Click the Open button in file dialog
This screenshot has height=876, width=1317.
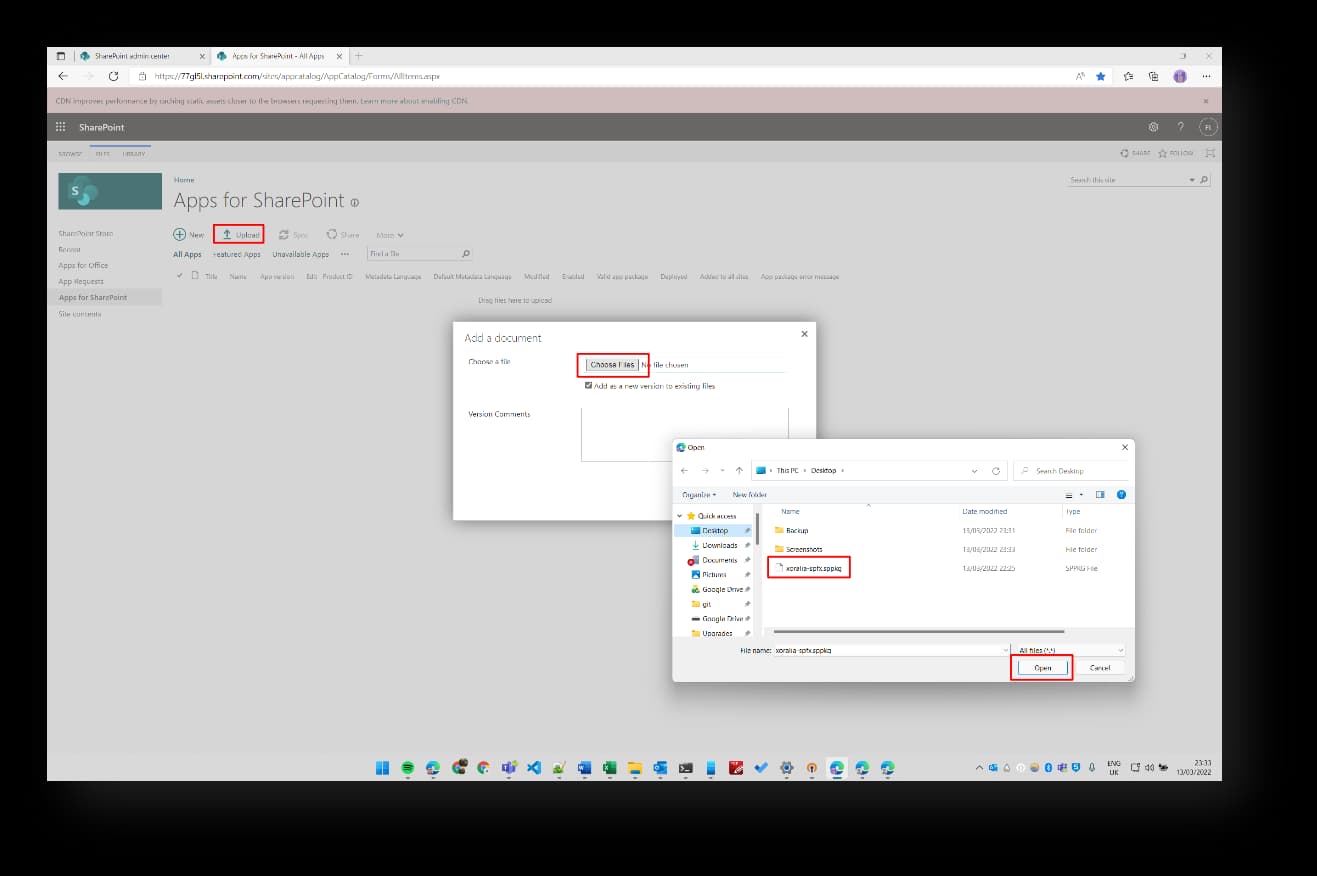coord(1042,667)
